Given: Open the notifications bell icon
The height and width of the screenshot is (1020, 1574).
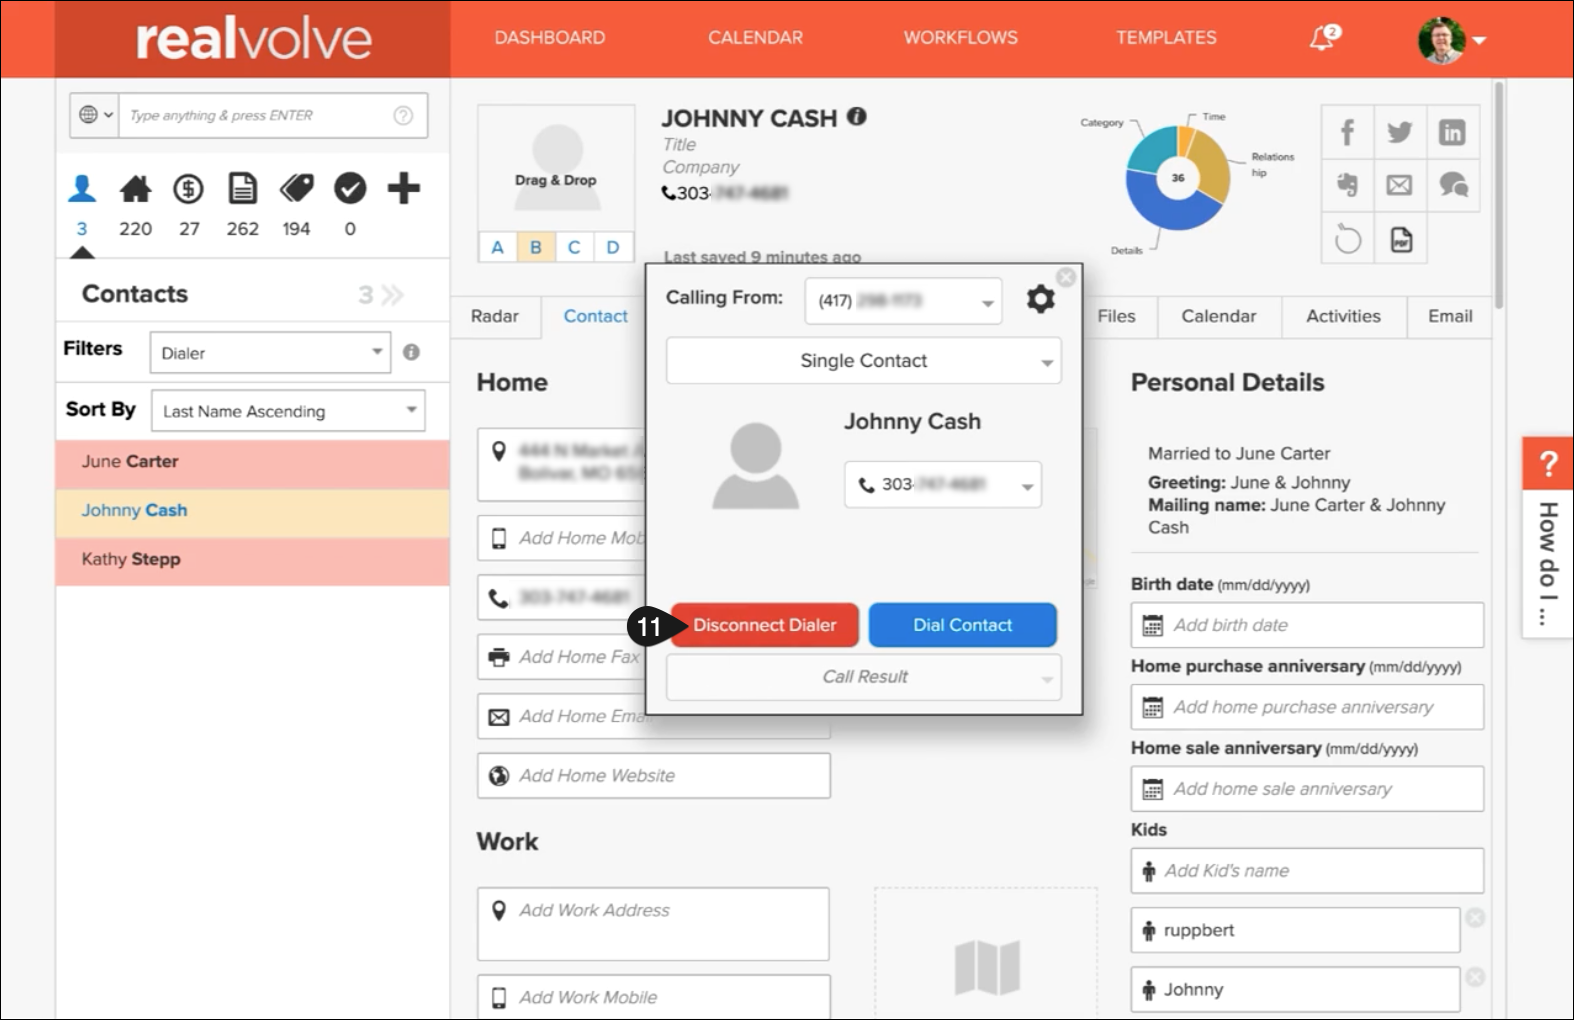Looking at the screenshot, I should [1323, 39].
